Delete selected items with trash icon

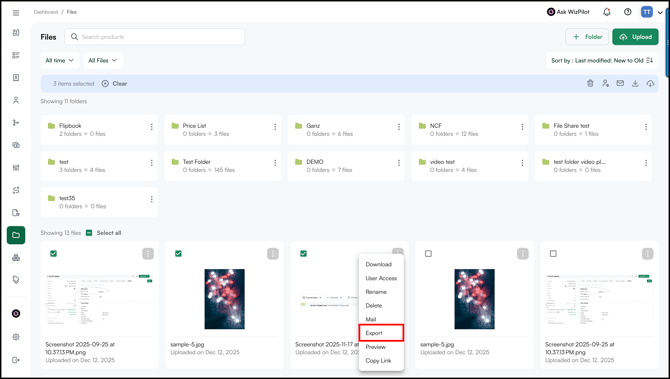coord(590,83)
